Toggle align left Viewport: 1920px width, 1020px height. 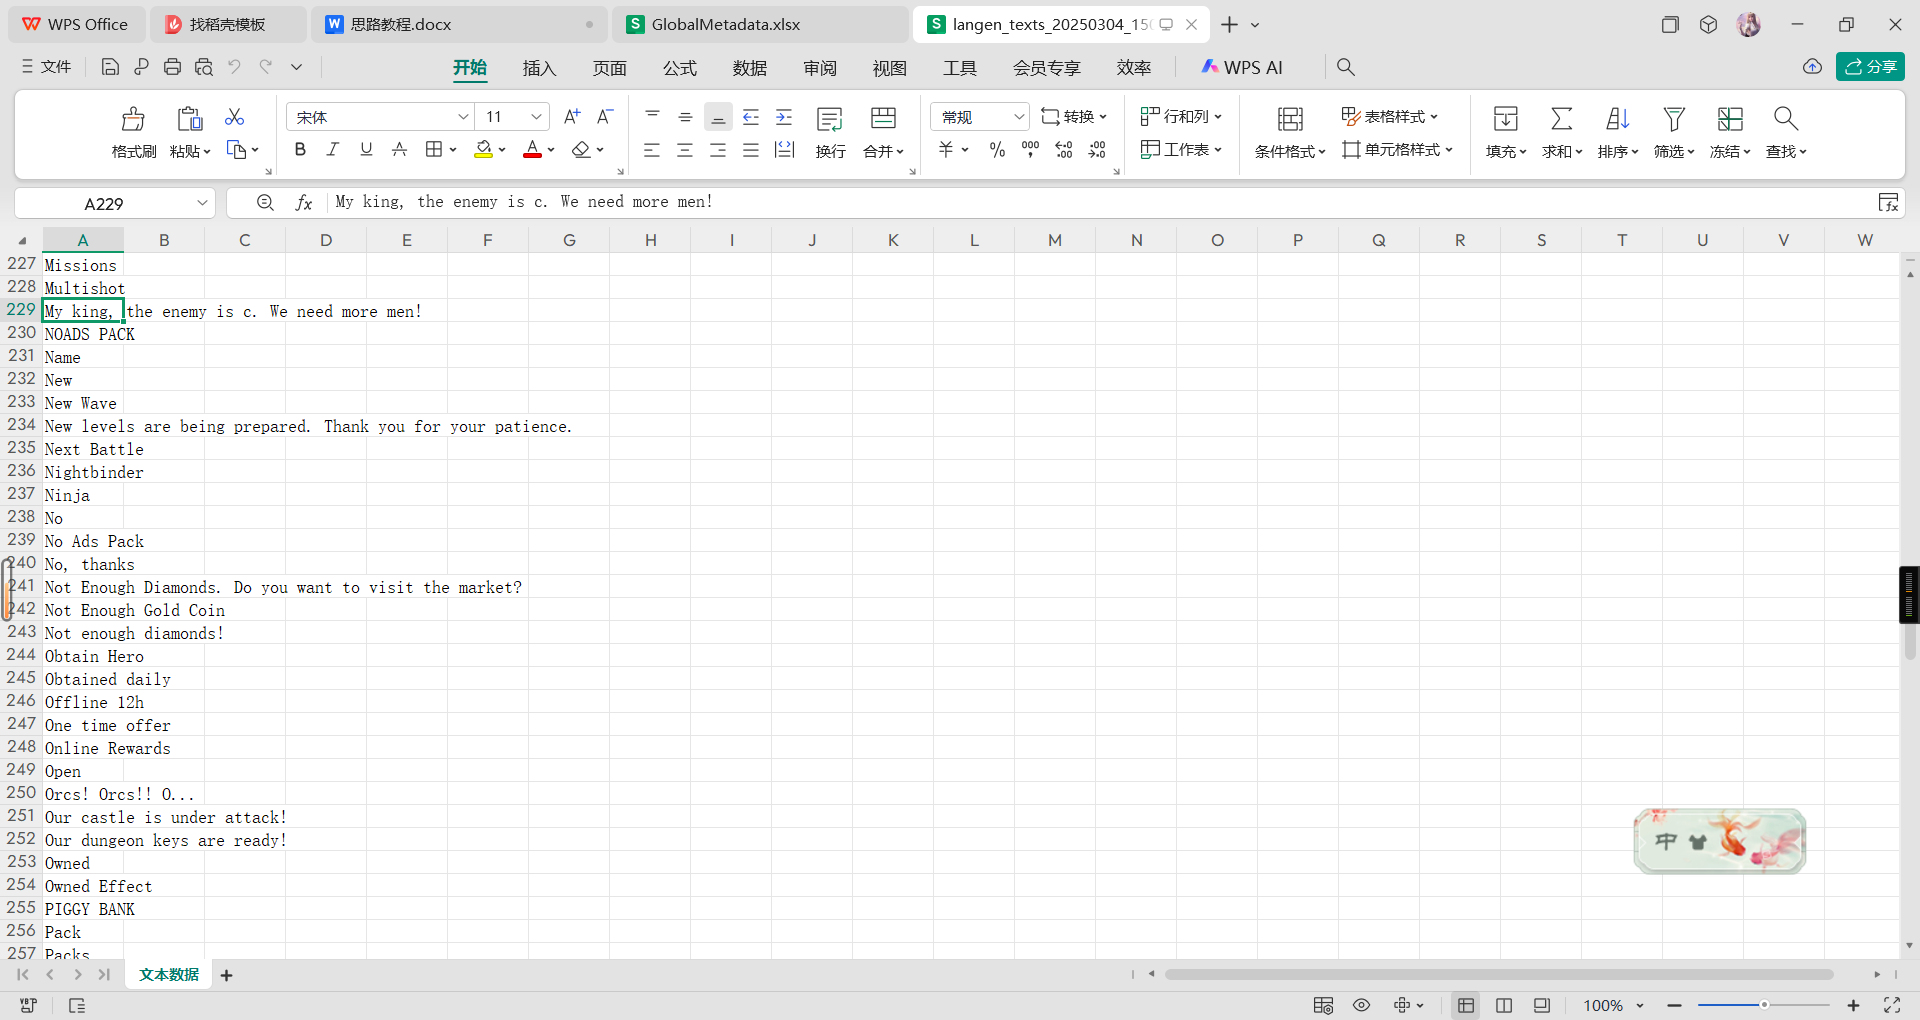(x=652, y=150)
